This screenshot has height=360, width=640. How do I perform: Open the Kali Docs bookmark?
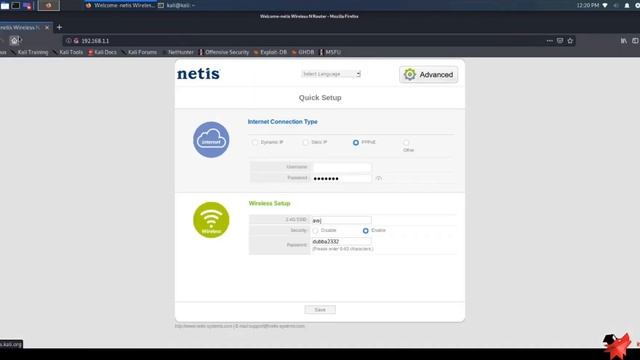[x=102, y=52]
